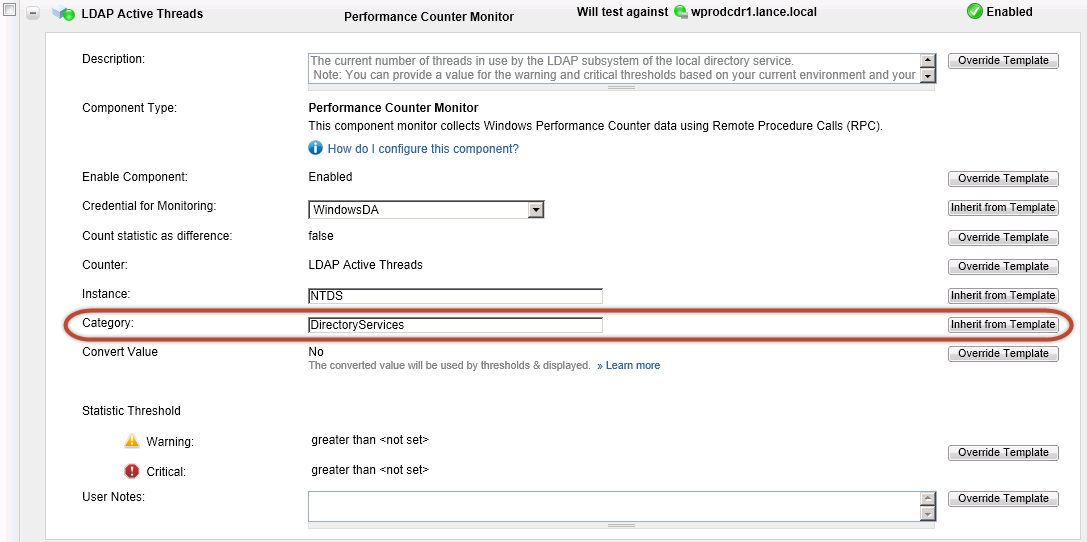Click Override Template for Description
1087x542 pixels.
click(x=1002, y=61)
